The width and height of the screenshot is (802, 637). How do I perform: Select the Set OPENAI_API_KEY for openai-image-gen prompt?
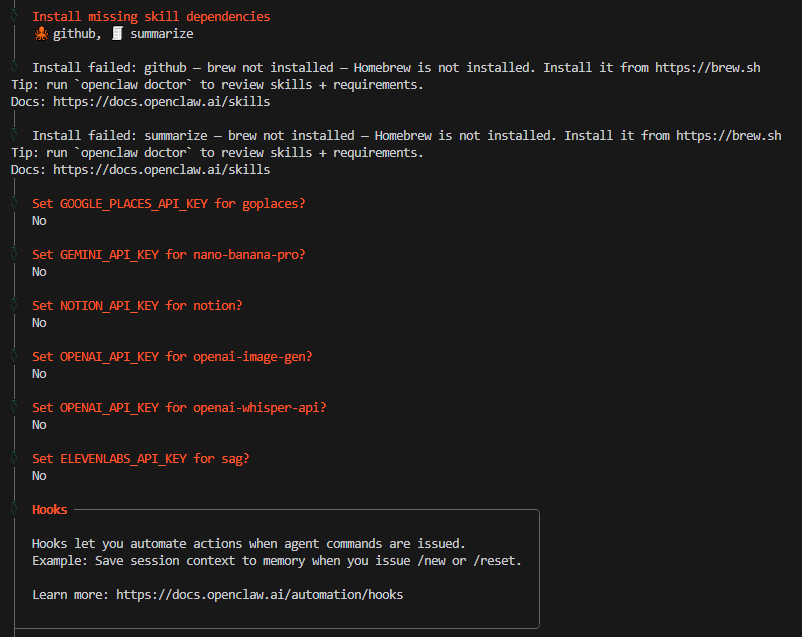coord(172,357)
